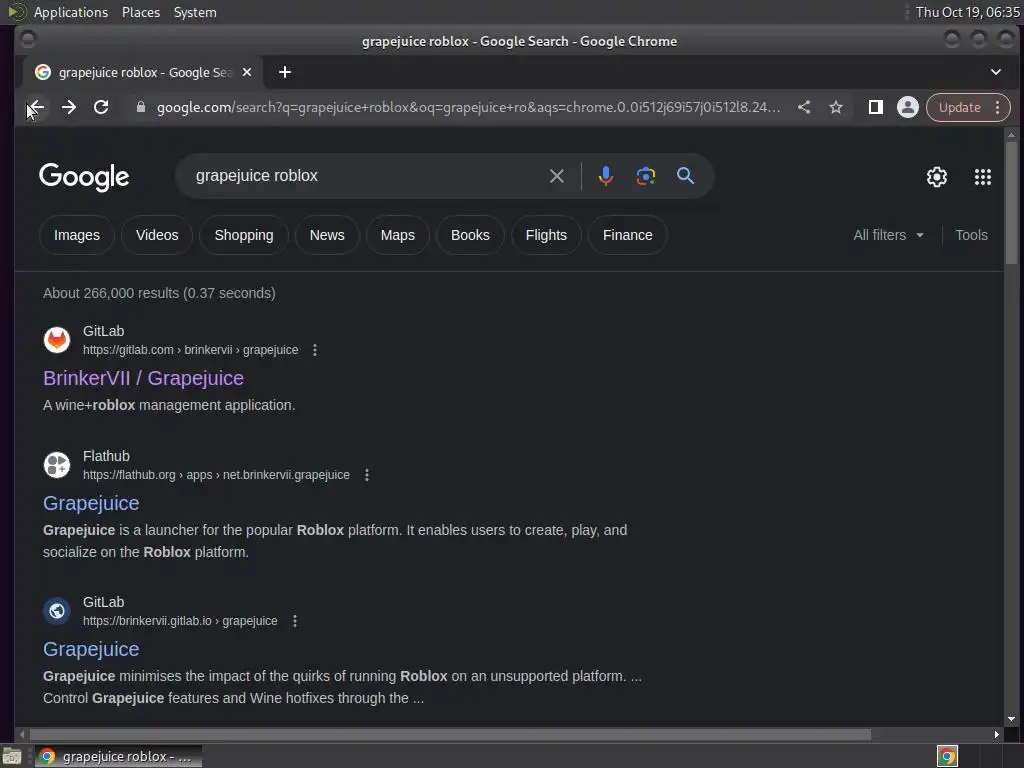Open the Chrome profile avatar menu

(908, 107)
